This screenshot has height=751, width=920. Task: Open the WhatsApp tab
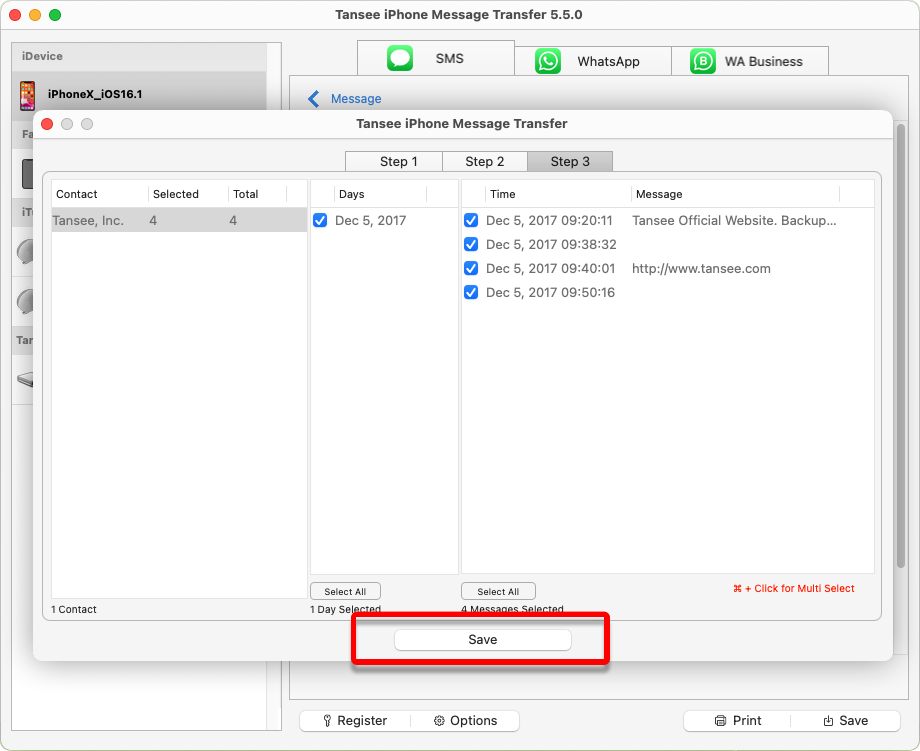[x=593, y=61]
